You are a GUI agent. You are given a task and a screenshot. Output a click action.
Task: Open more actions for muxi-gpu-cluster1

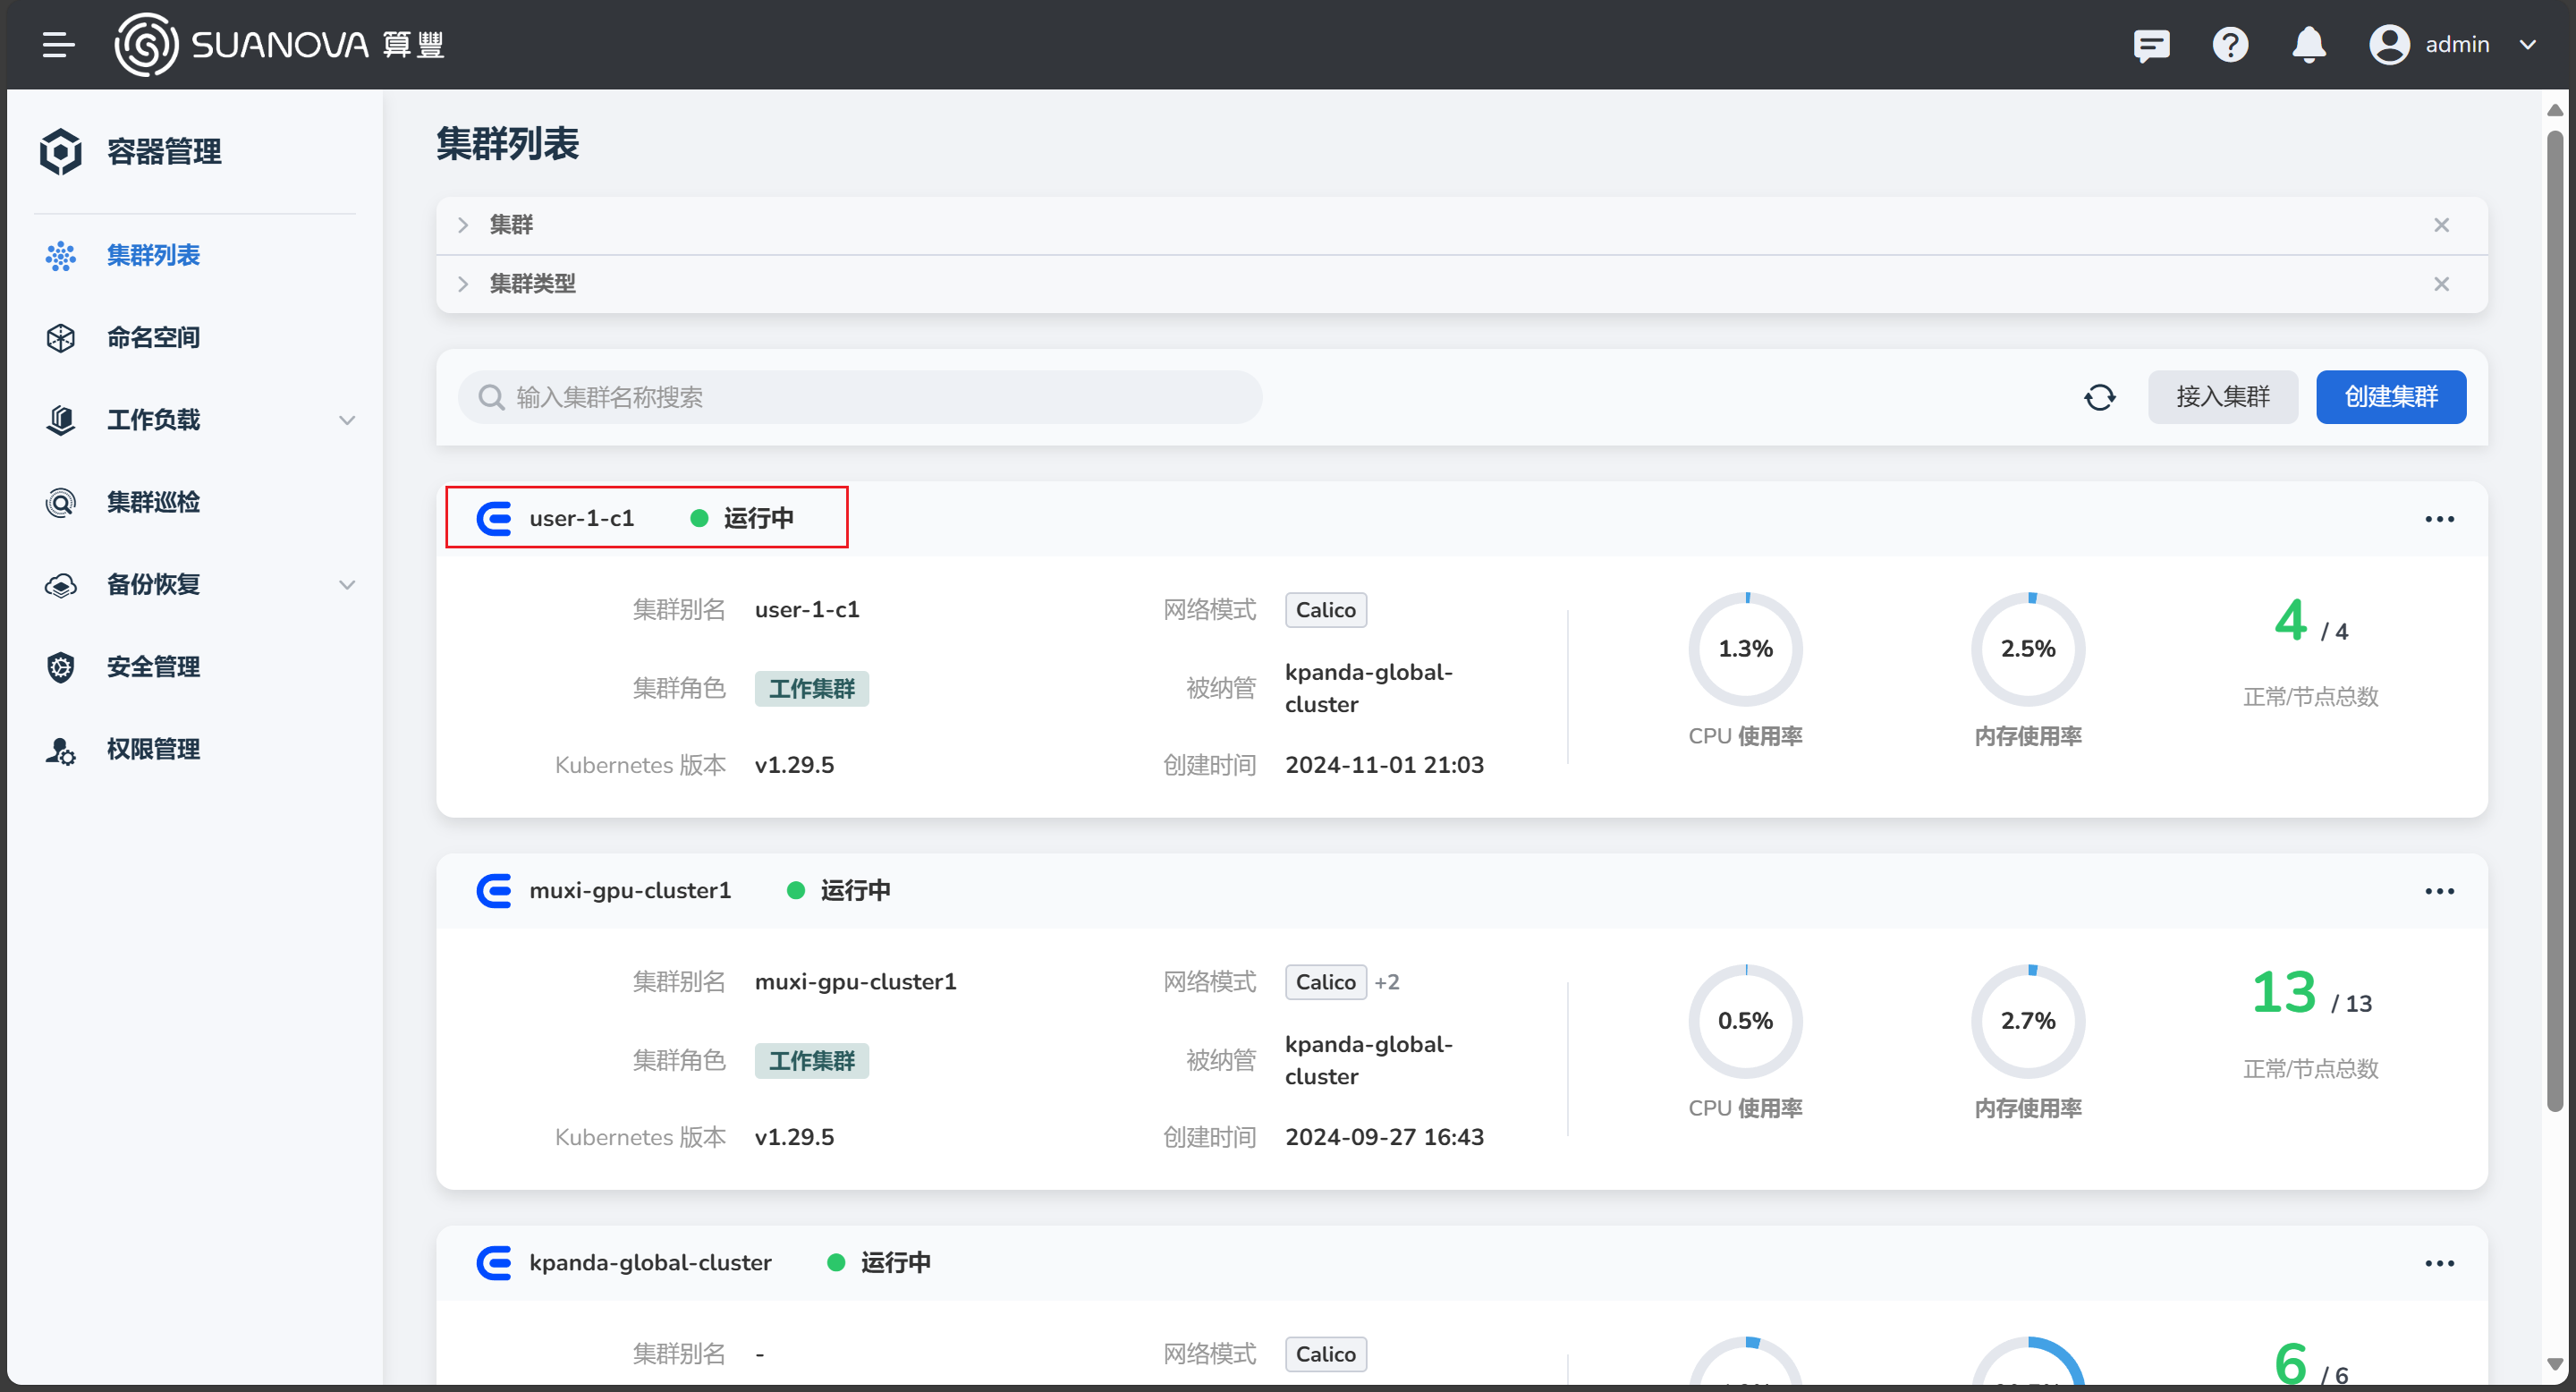point(2439,891)
